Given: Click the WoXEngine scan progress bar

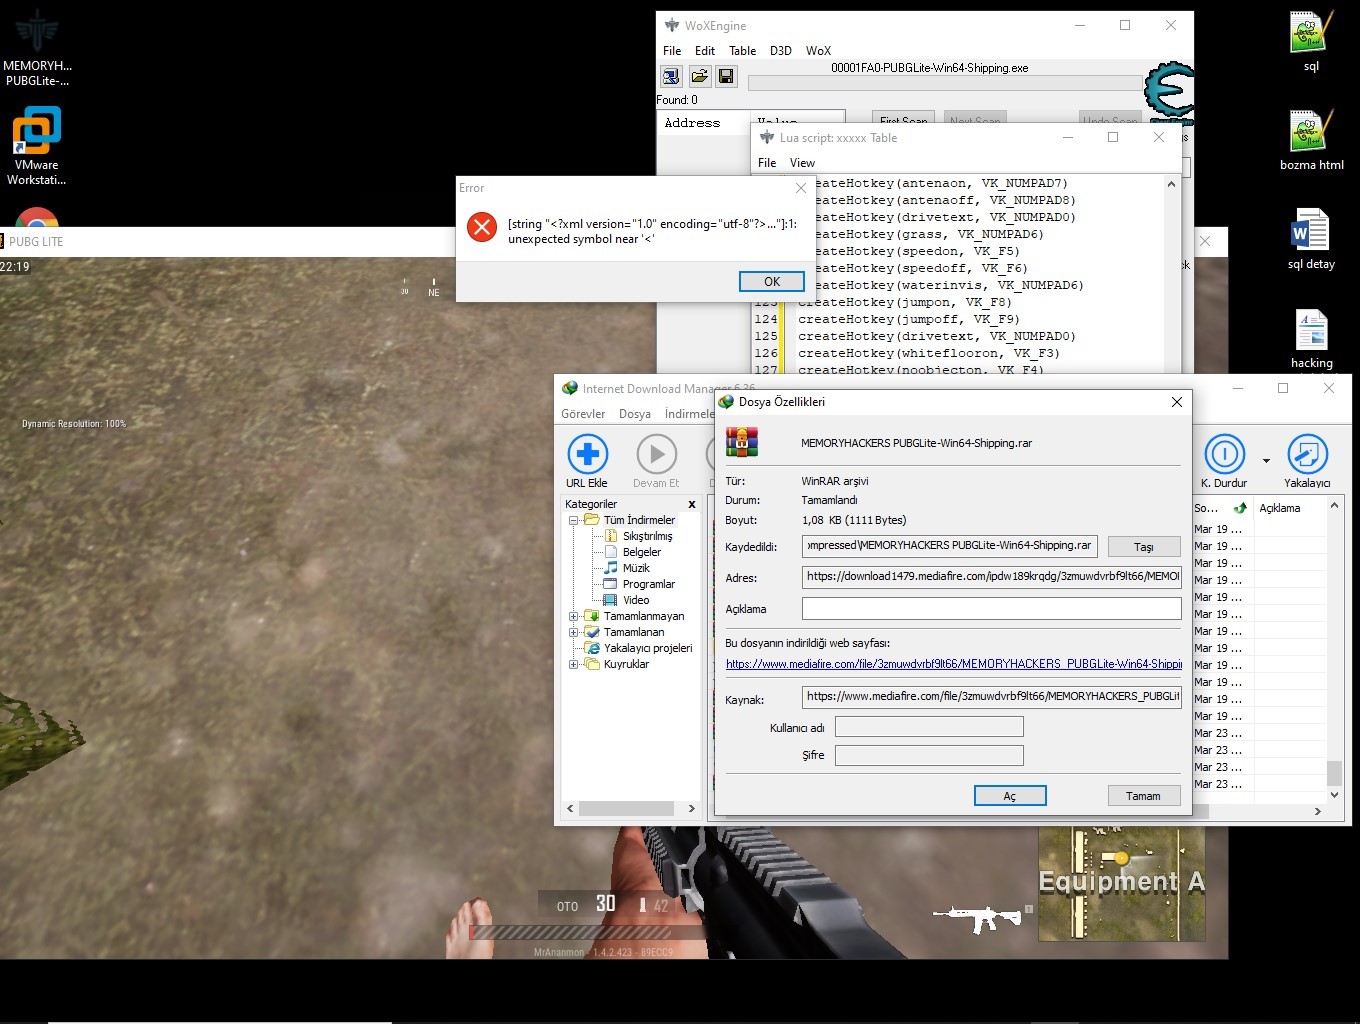Looking at the screenshot, I should tap(945, 83).
